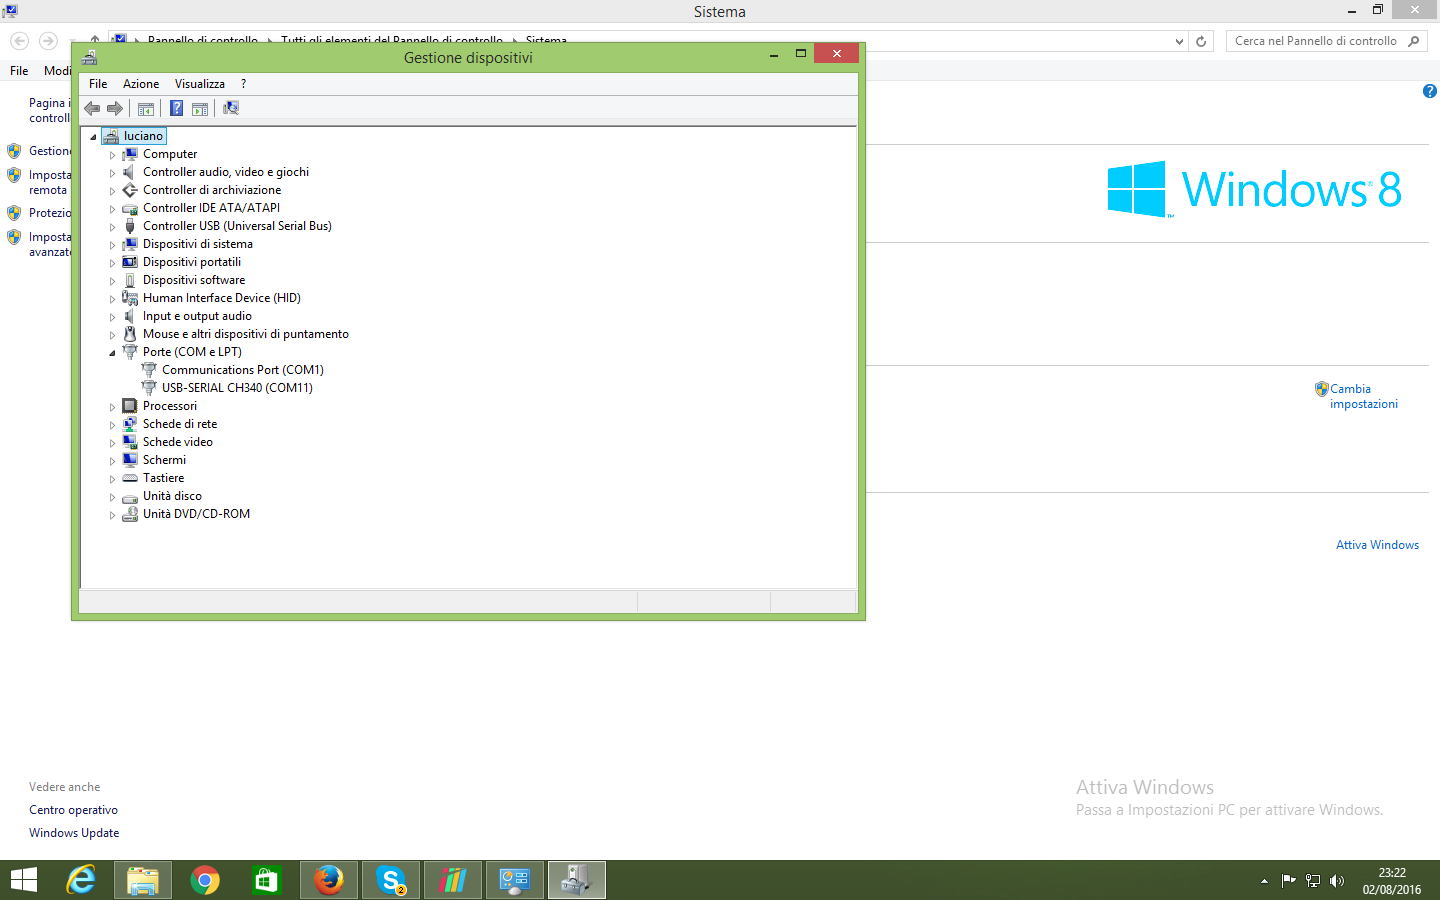The image size is (1440, 900).
Task: Open the address bar history dropdown arrow
Action: (1180, 42)
